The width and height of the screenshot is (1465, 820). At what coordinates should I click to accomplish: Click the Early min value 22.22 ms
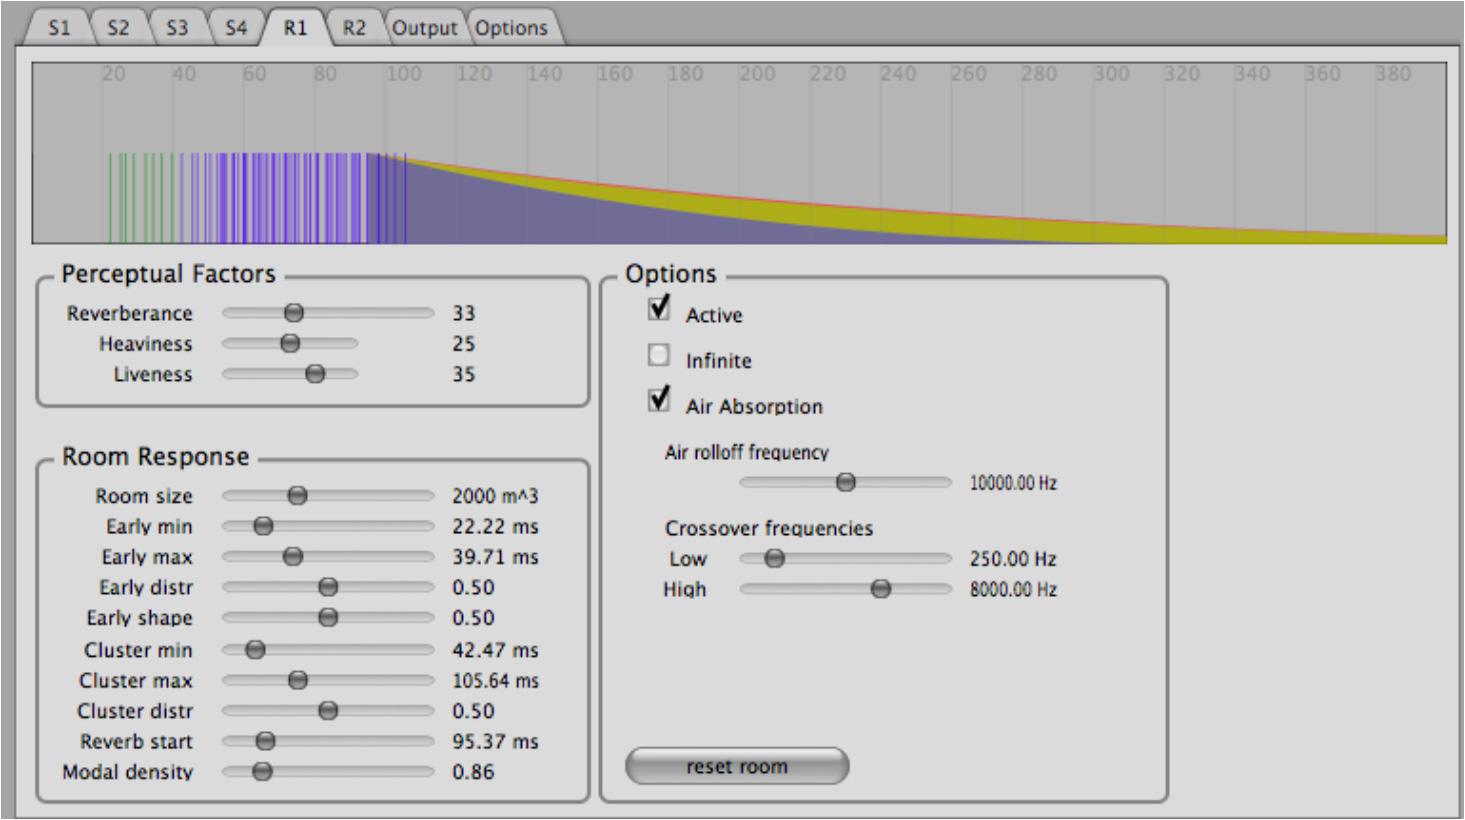(495, 526)
